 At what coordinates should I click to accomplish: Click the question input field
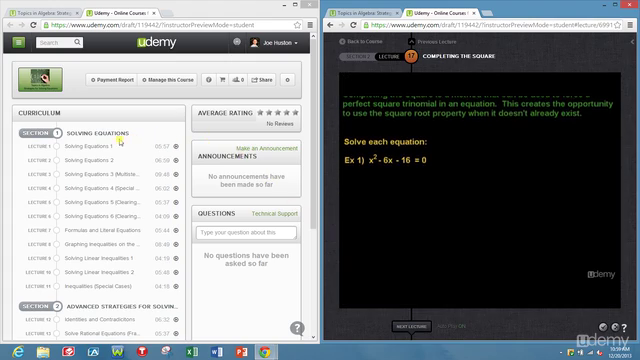click(246, 233)
